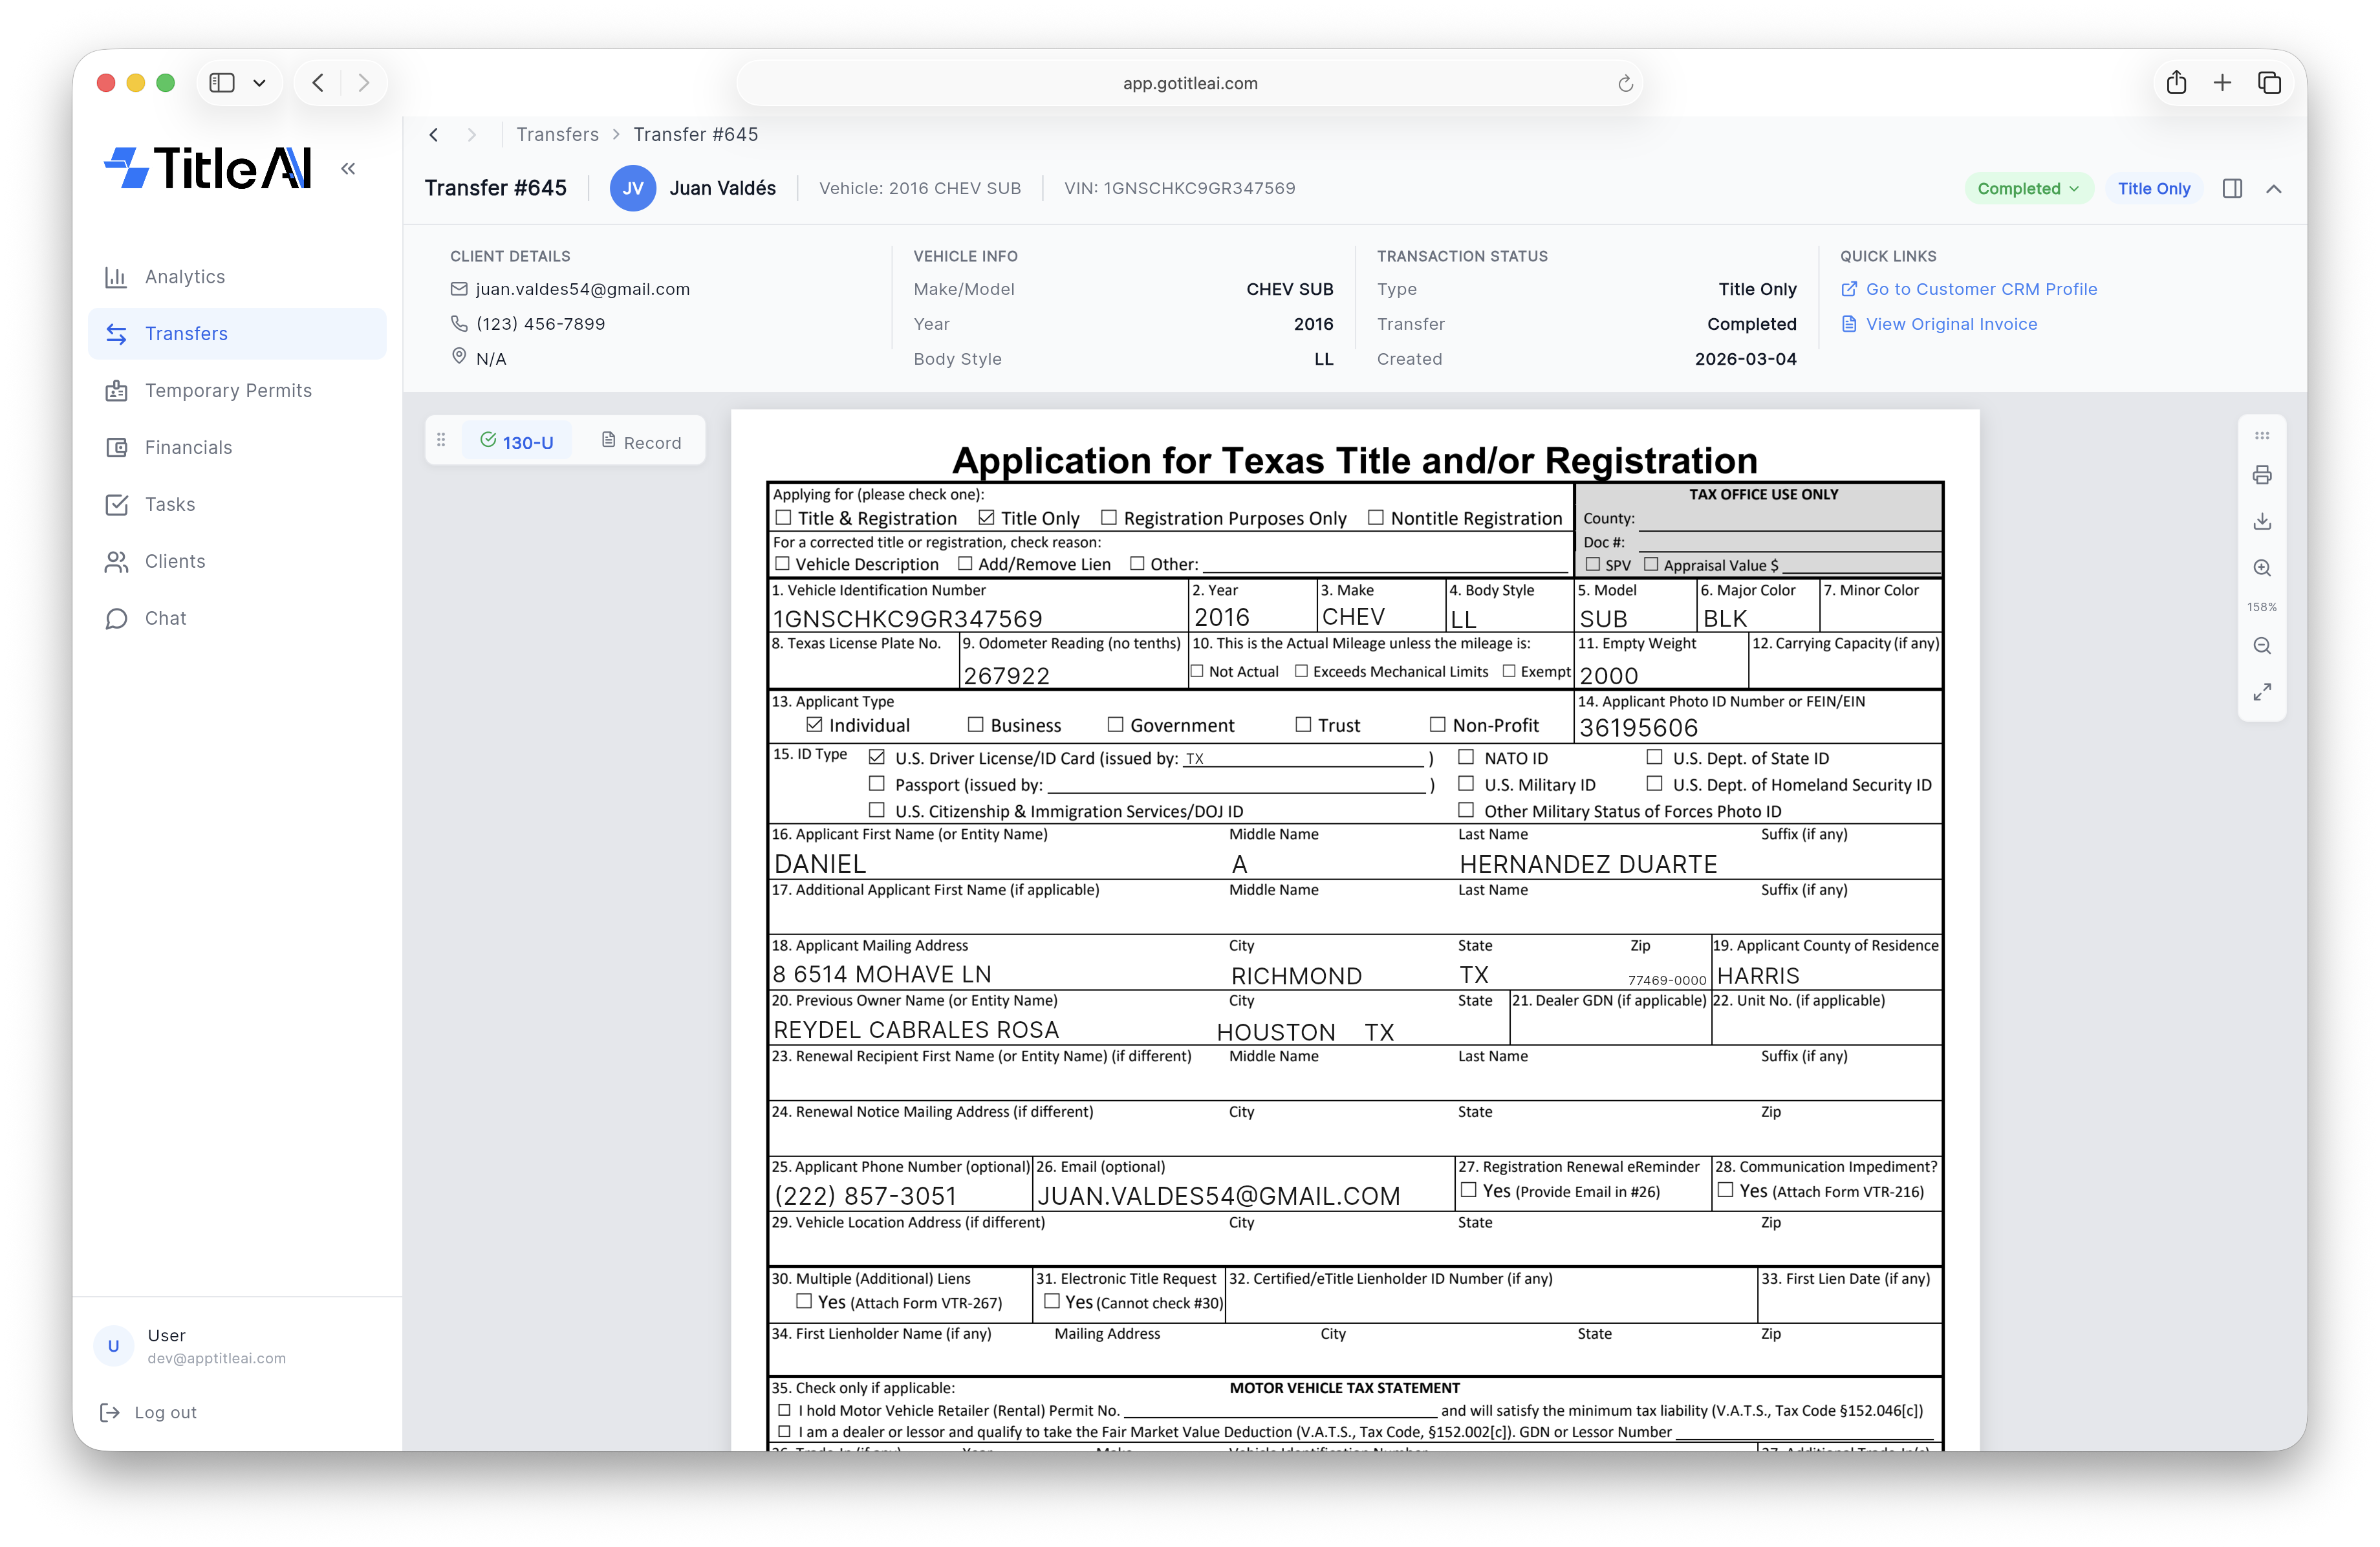This screenshot has height=1547, width=2380.
Task: Click the print icon in document toolbar
Action: click(x=2262, y=475)
